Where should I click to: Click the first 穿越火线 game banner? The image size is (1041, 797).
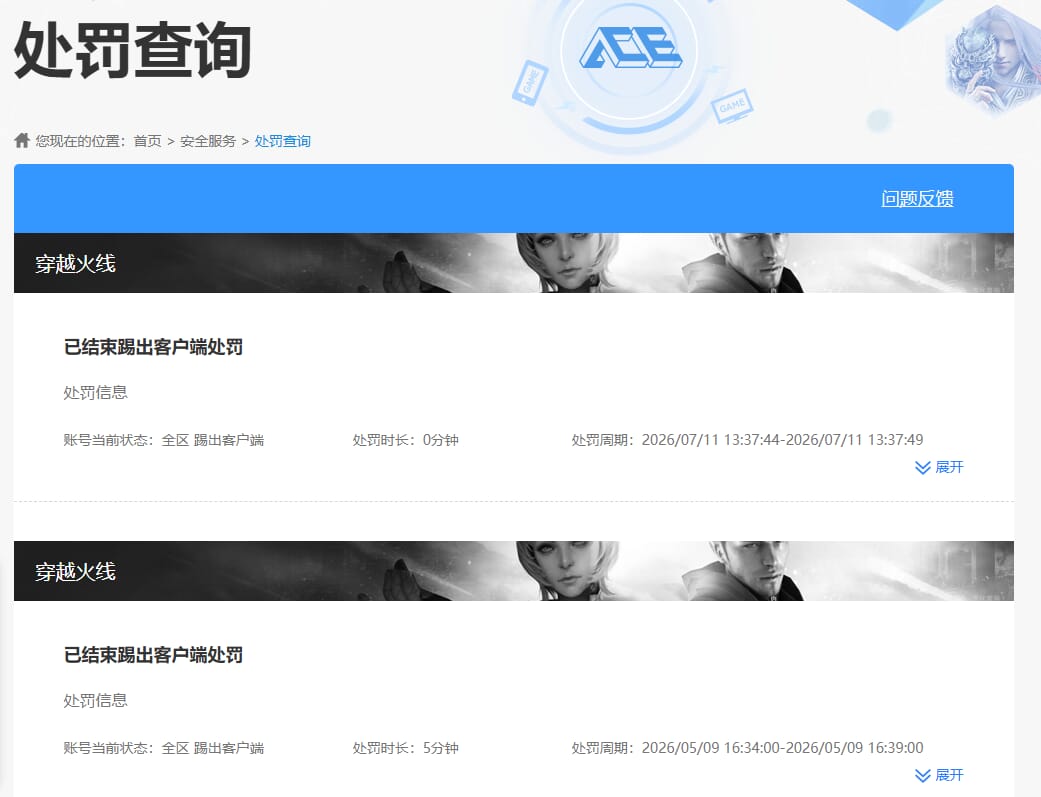[x=514, y=263]
